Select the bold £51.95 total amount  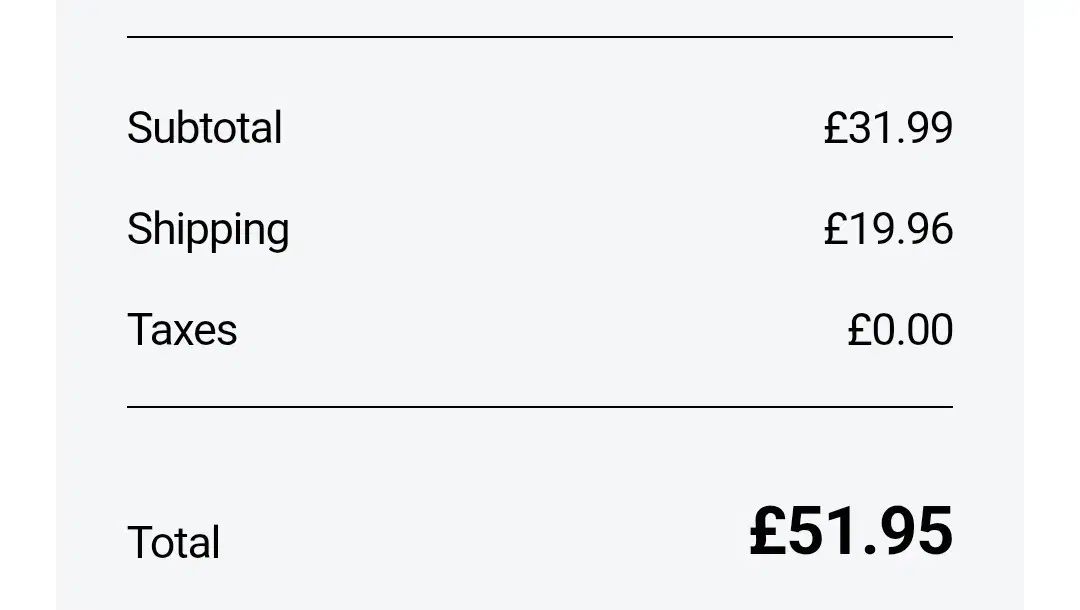click(851, 531)
